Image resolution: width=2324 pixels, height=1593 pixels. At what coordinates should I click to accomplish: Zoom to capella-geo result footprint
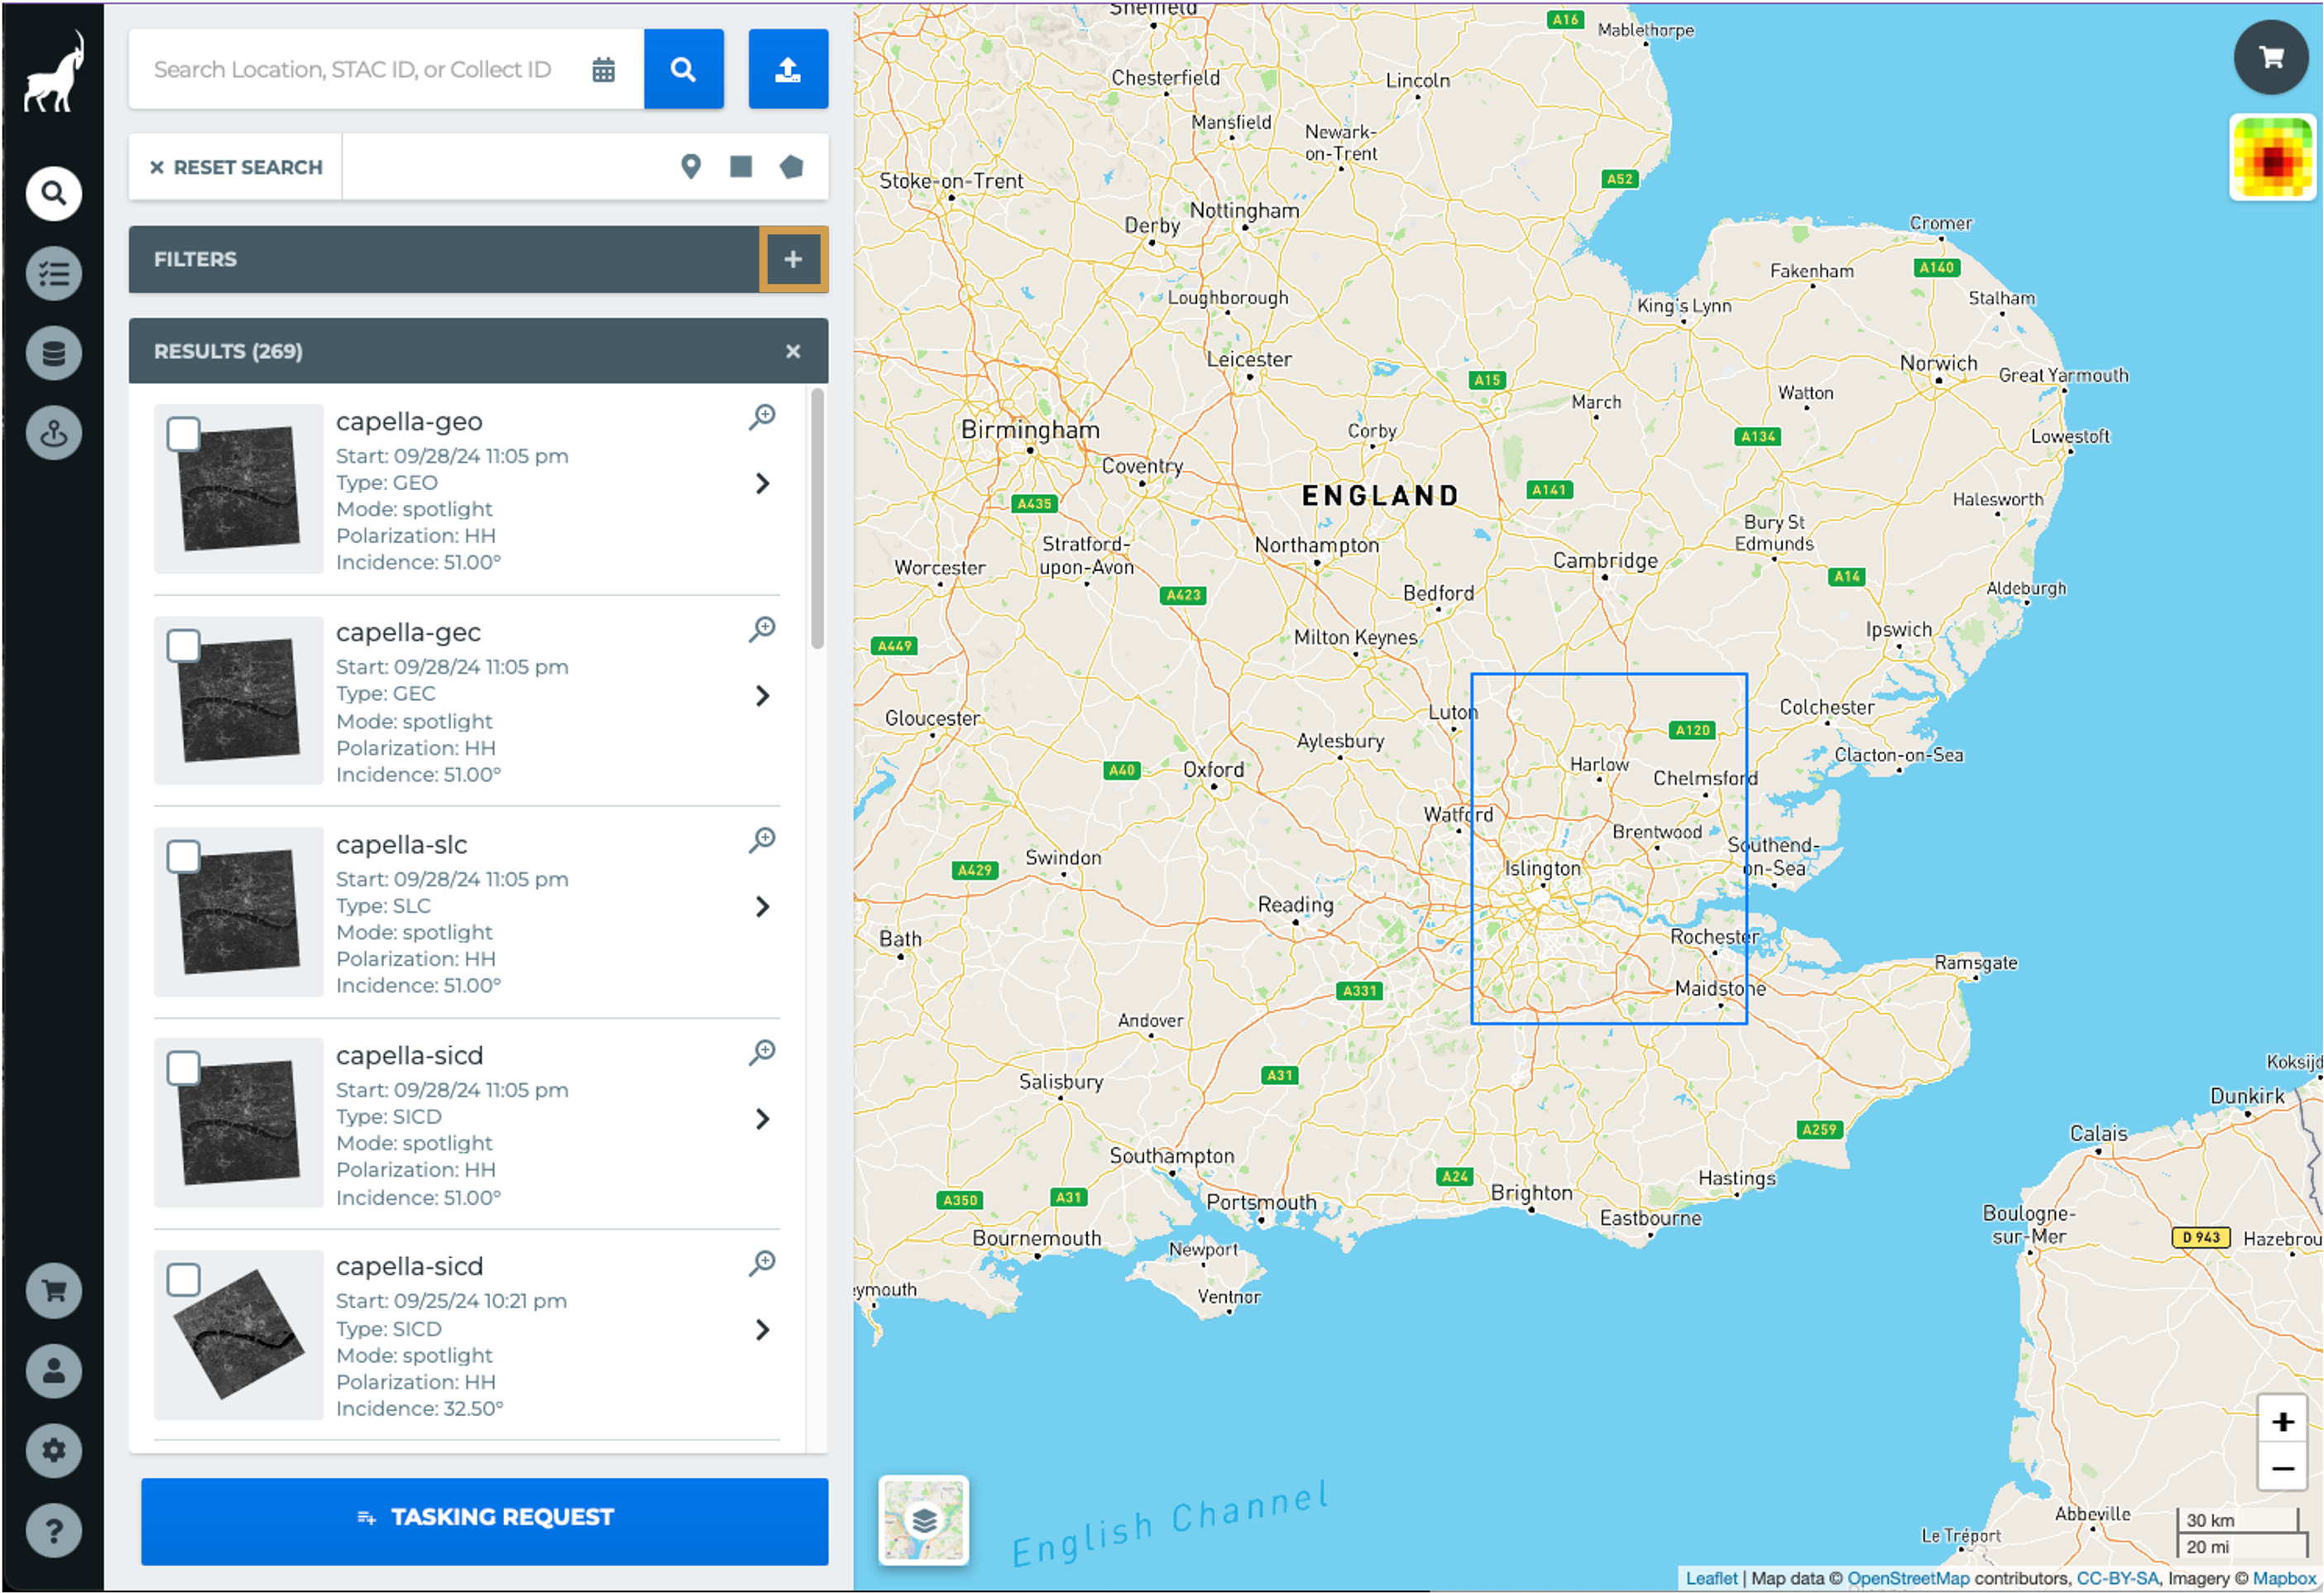[763, 416]
